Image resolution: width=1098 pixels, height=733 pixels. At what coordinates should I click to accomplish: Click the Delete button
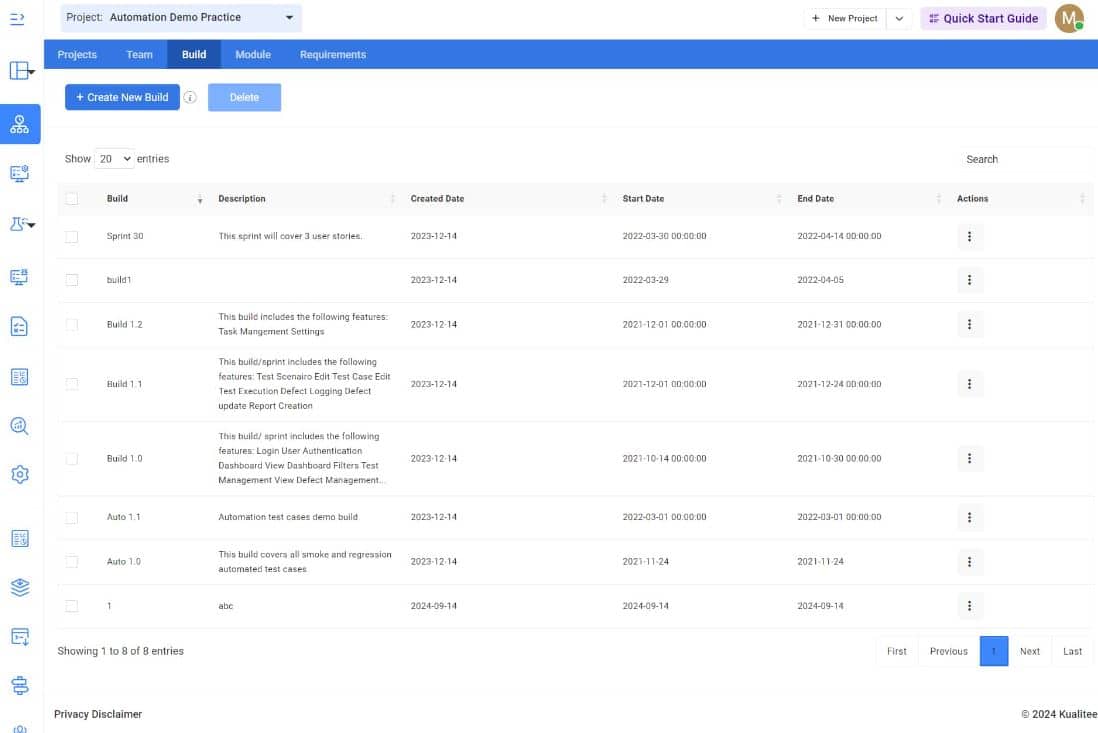point(244,97)
